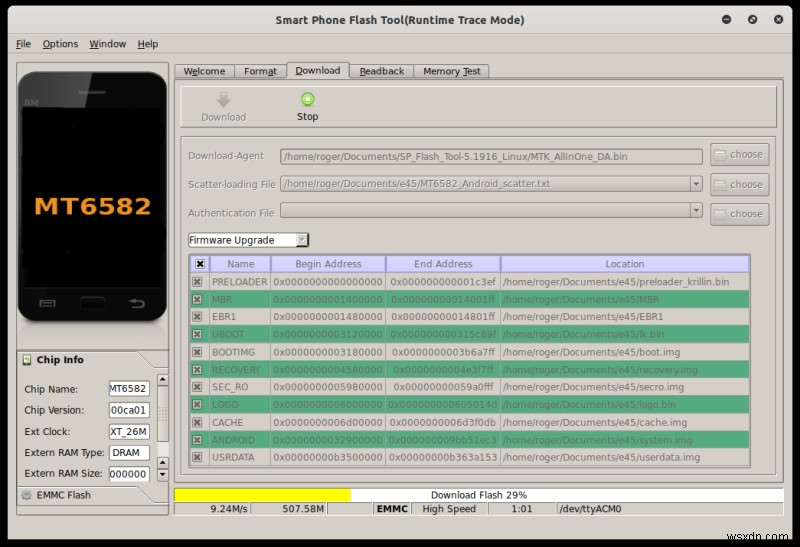Open the Options menu
This screenshot has width=800, height=547.
(x=60, y=44)
